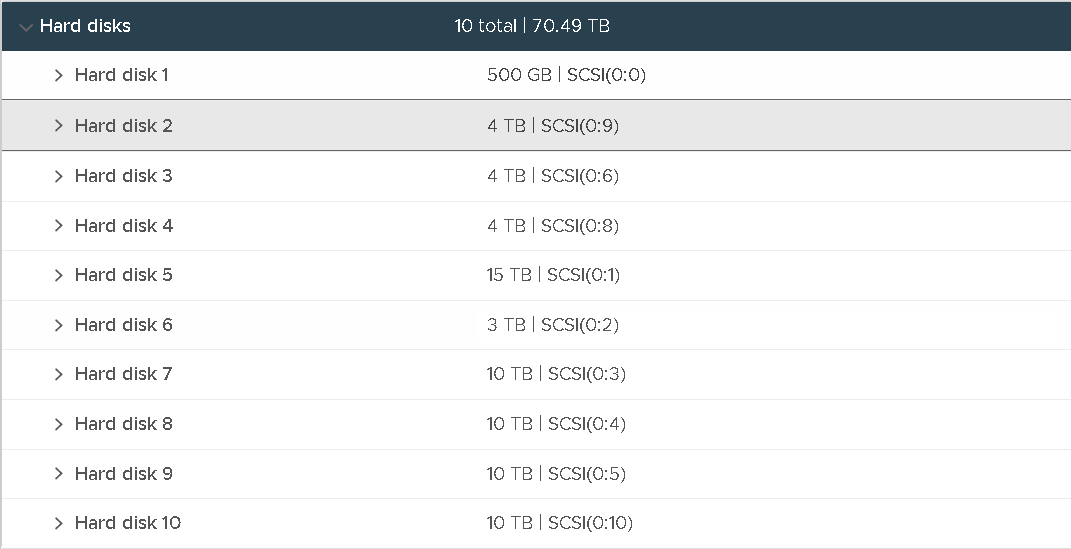Expand Hard disk 4 chevron

(59, 226)
